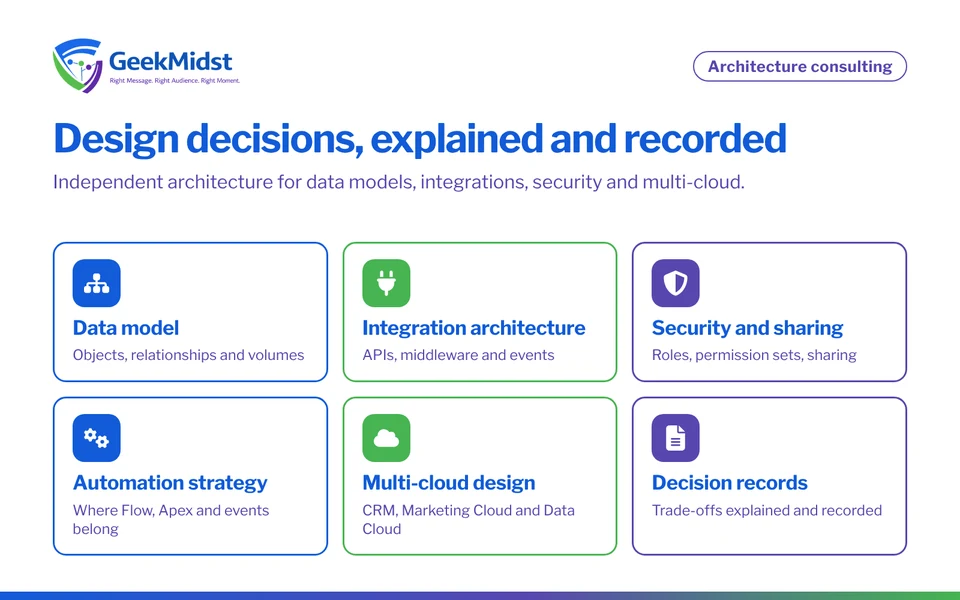This screenshot has width=960, height=600.
Task: Click the Data model hierarchy icon
Action: point(96,283)
